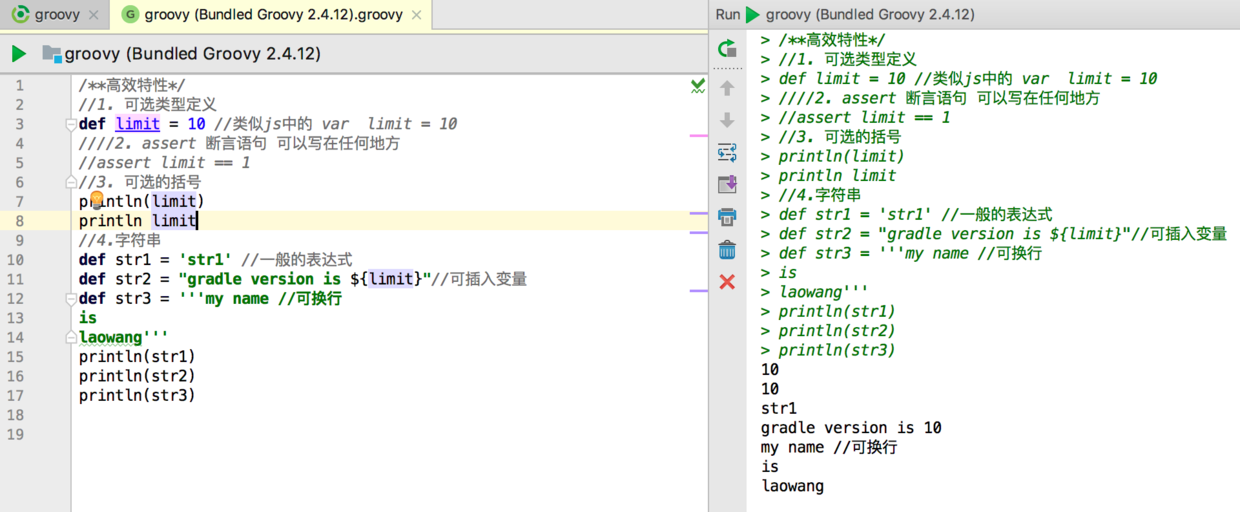Click the 'str1' output line in console
The height and width of the screenshot is (512, 1240).
(779, 408)
